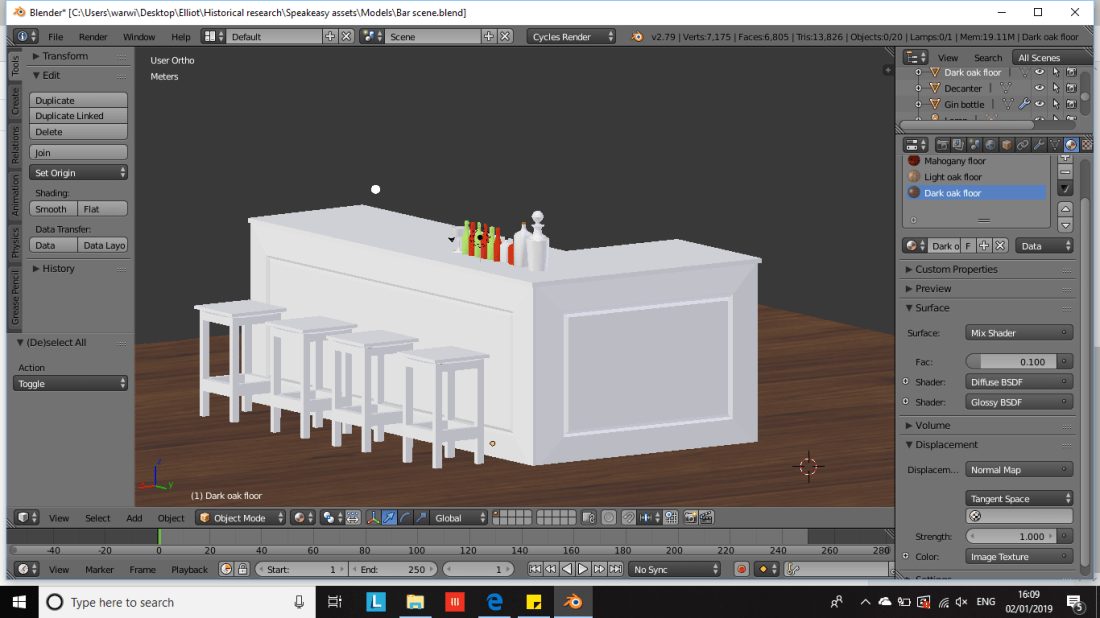Click the Duplicate button
Viewport: 1100px width, 618px height.
click(78, 100)
